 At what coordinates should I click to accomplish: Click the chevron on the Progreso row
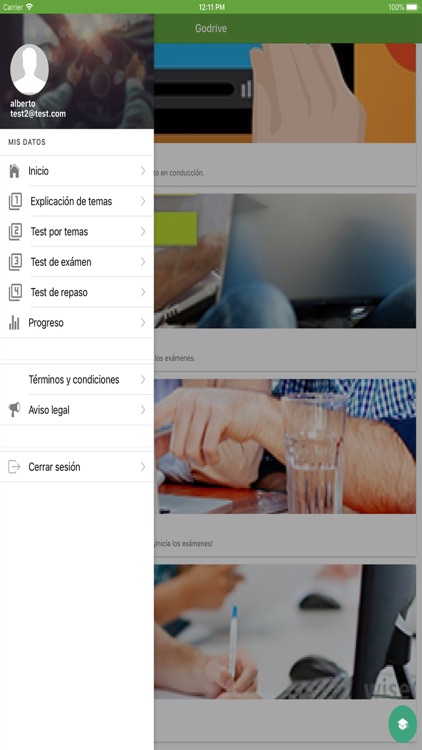[x=143, y=323]
